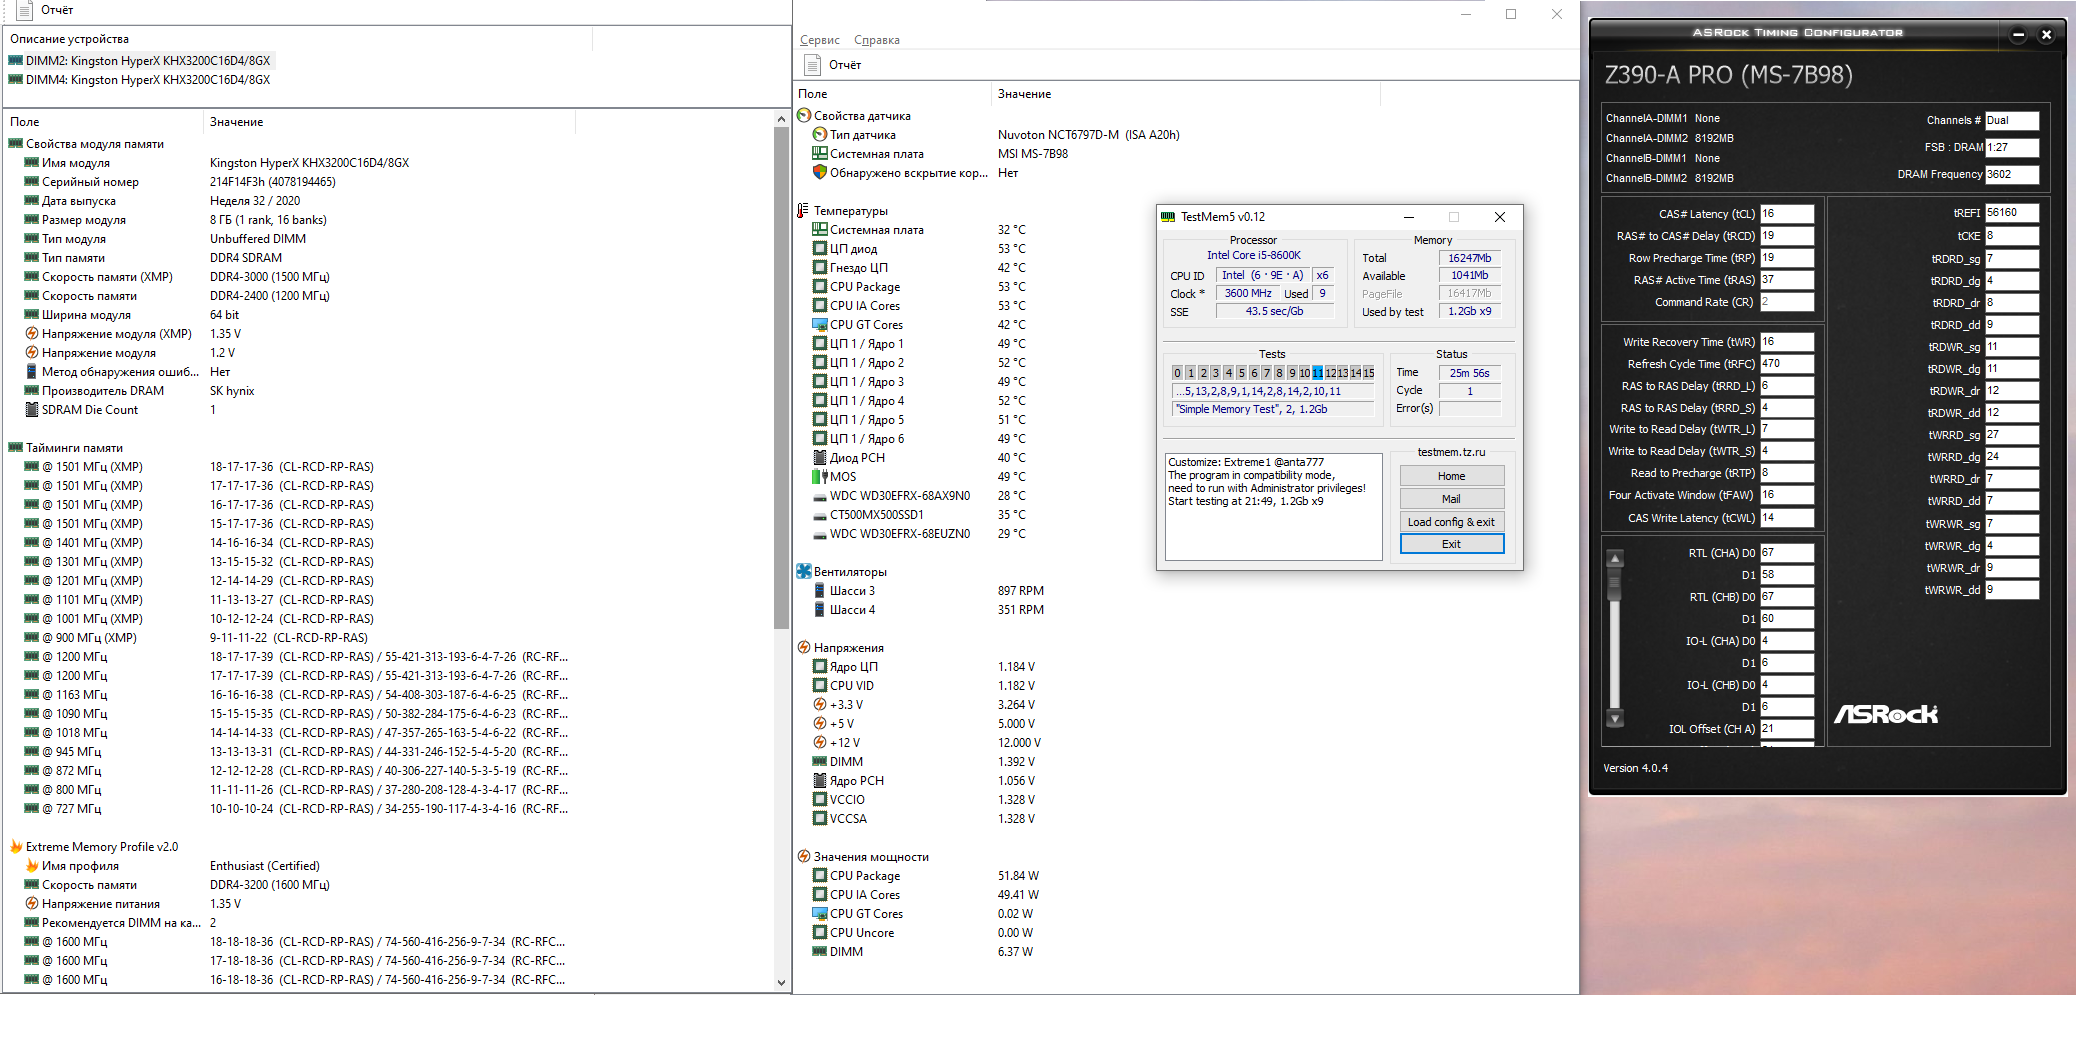Click the Ядро PCH voltage icon
The width and height of the screenshot is (2076, 1050).
[820, 781]
